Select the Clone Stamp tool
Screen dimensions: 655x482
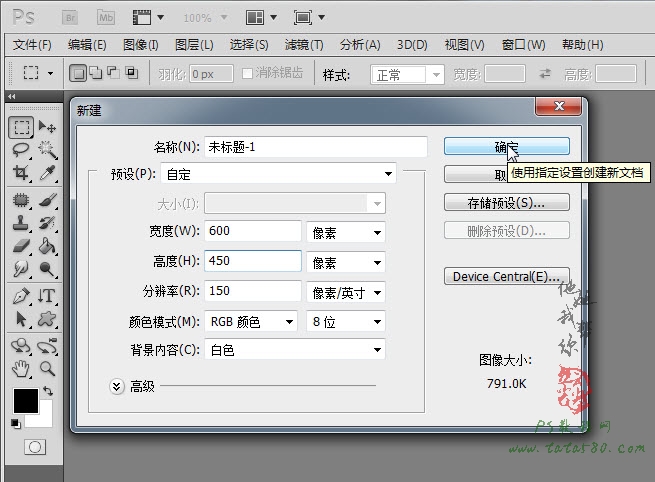pyautogui.click(x=21, y=223)
